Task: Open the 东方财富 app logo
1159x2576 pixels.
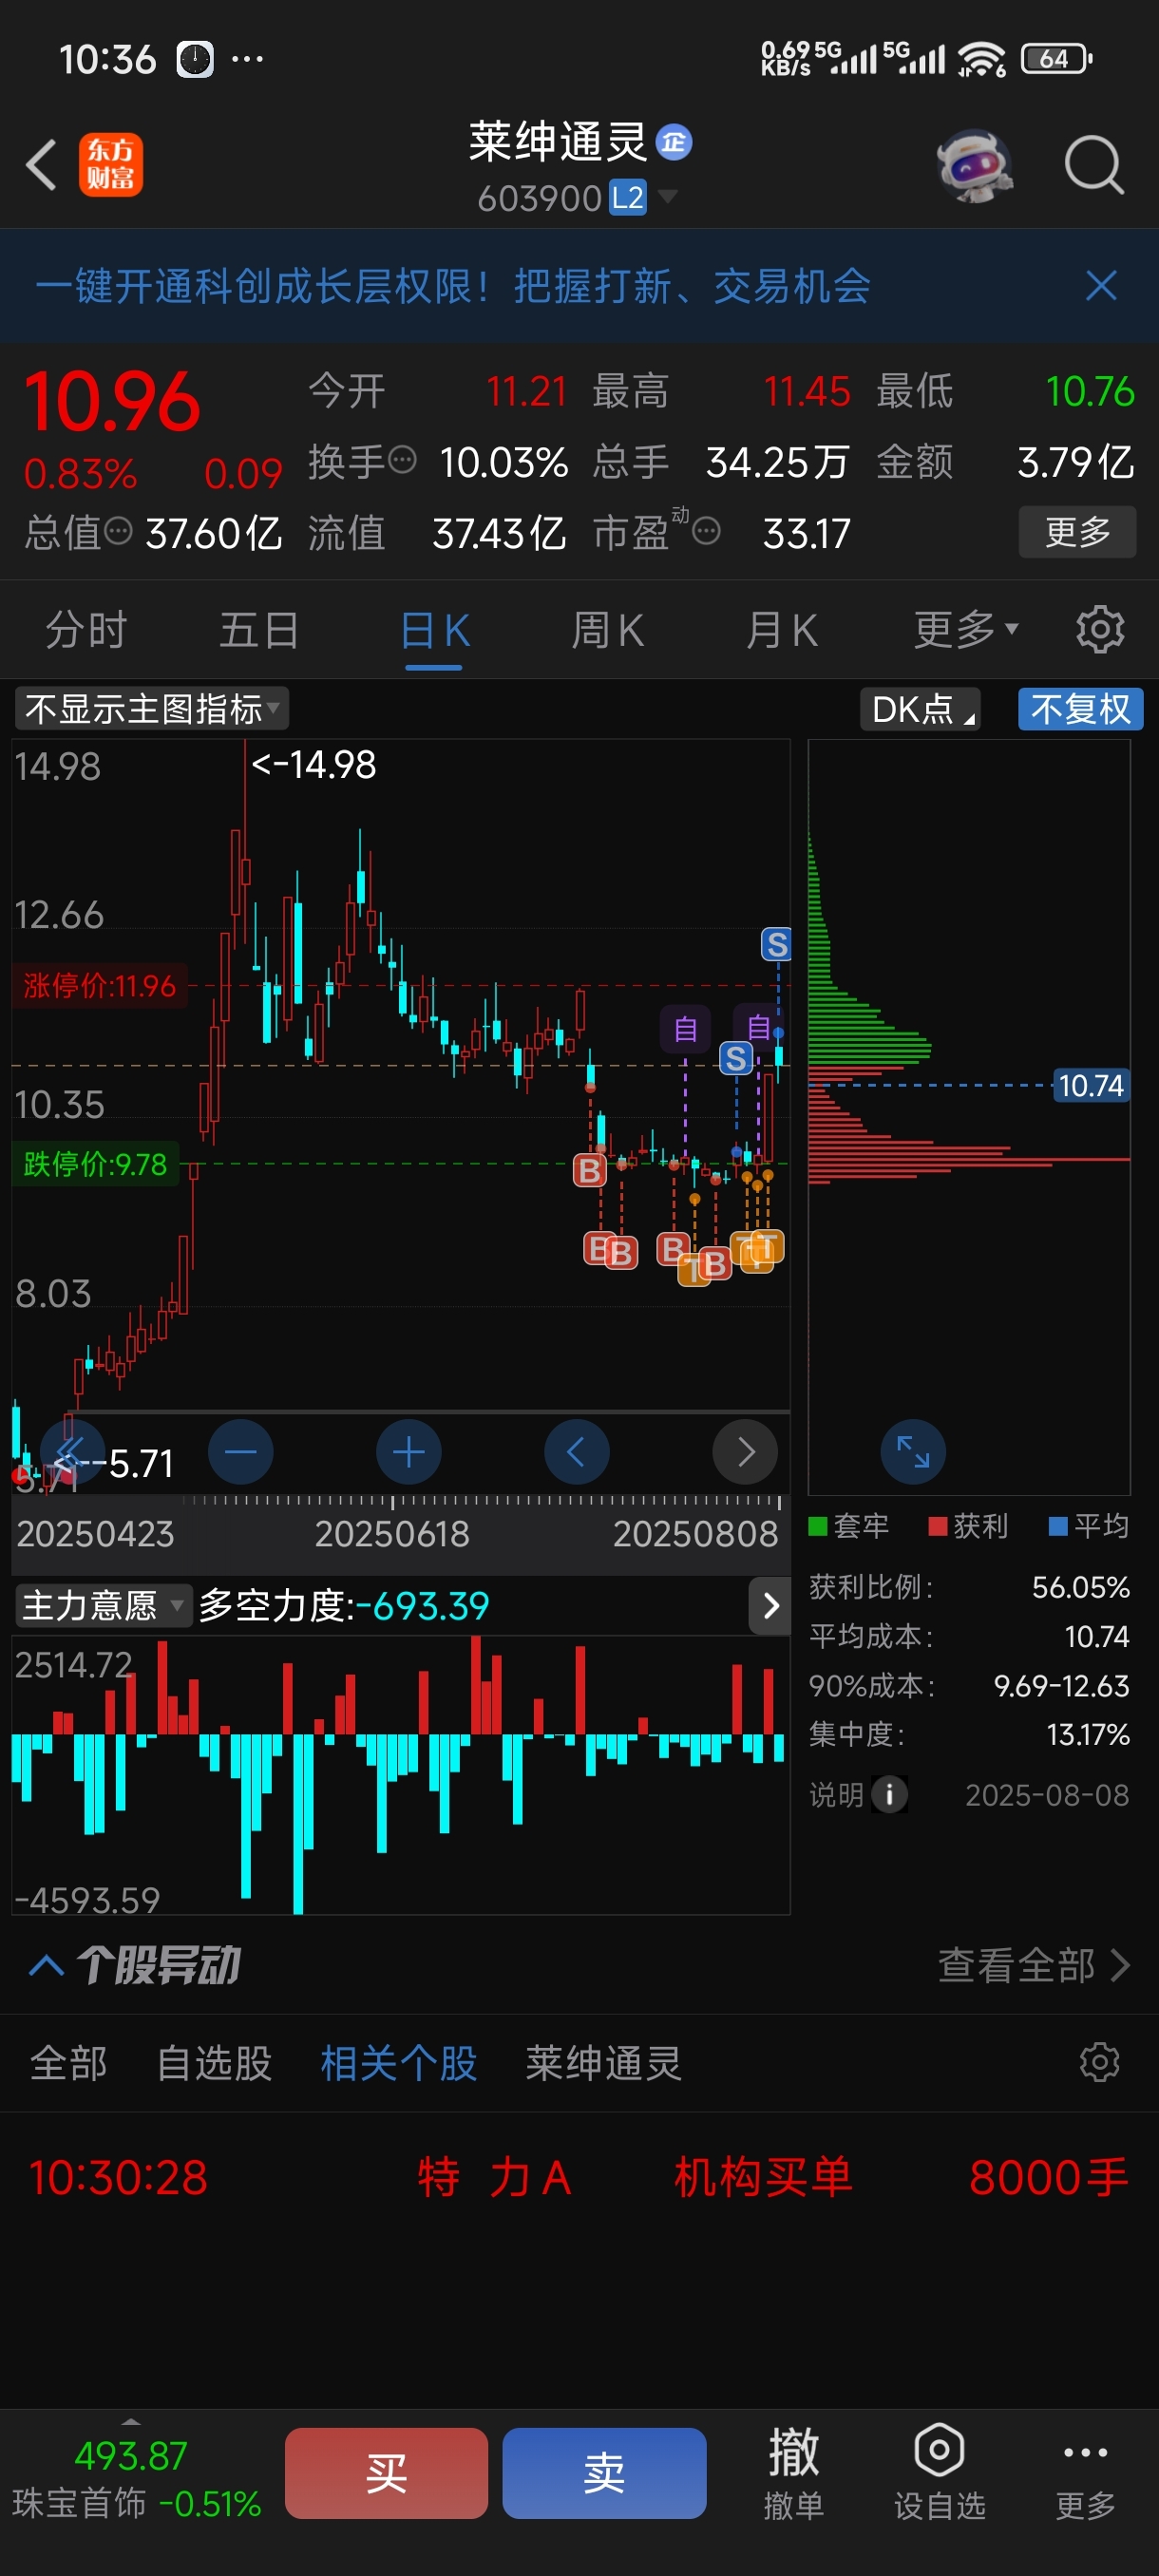Action: (111, 165)
